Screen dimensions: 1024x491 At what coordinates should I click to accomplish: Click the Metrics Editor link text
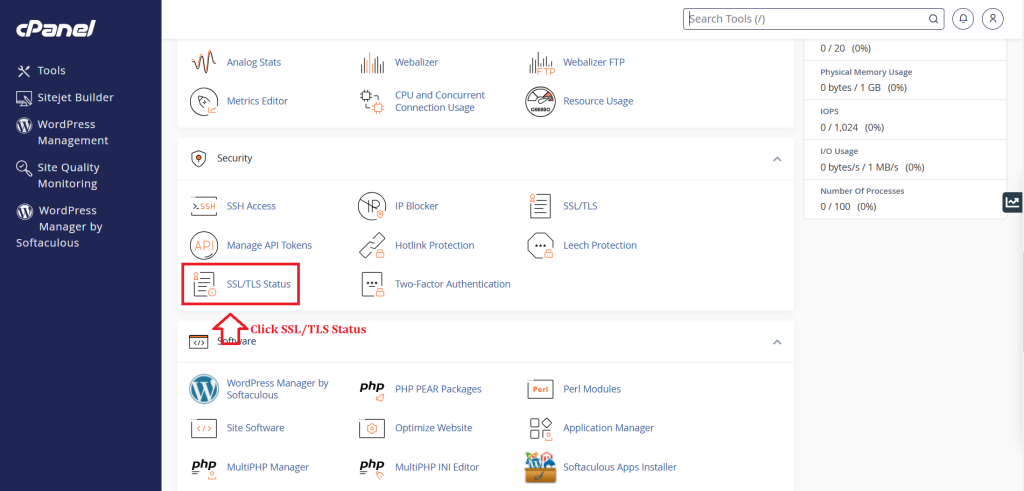(257, 101)
